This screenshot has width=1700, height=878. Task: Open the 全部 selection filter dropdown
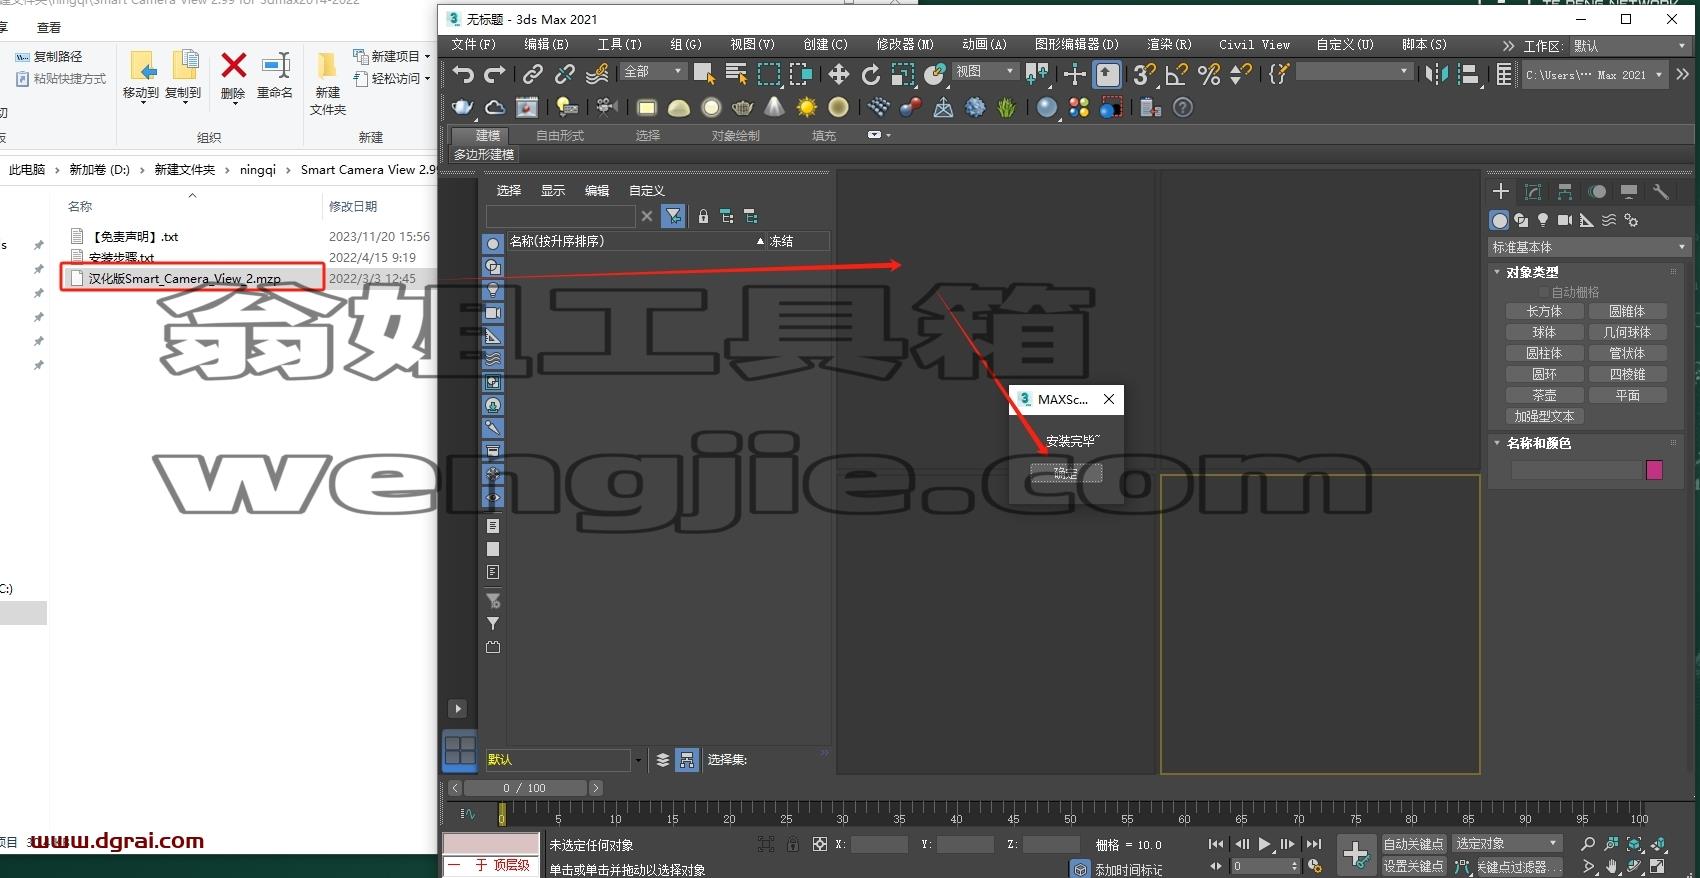point(653,71)
